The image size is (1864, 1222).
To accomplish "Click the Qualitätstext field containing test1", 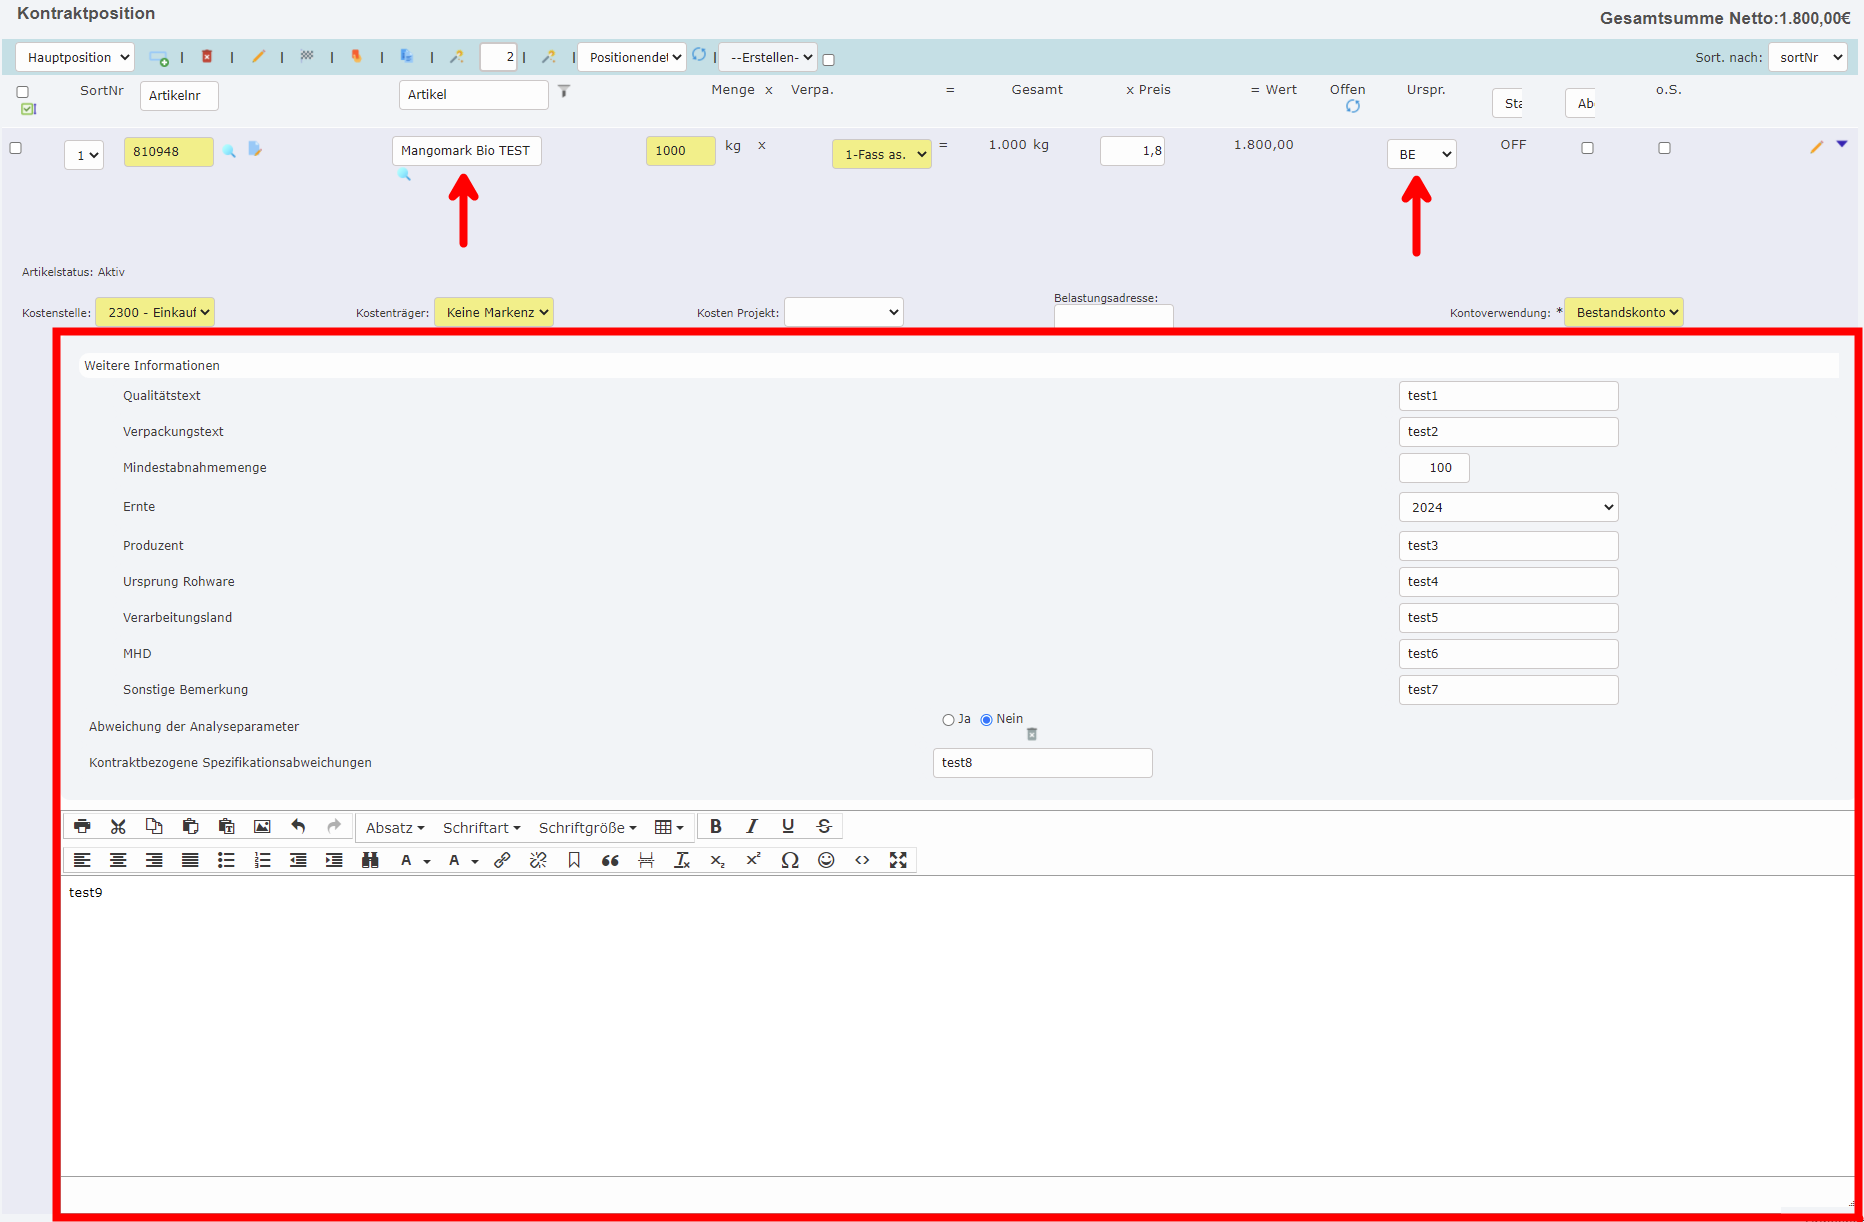I will pos(1507,395).
